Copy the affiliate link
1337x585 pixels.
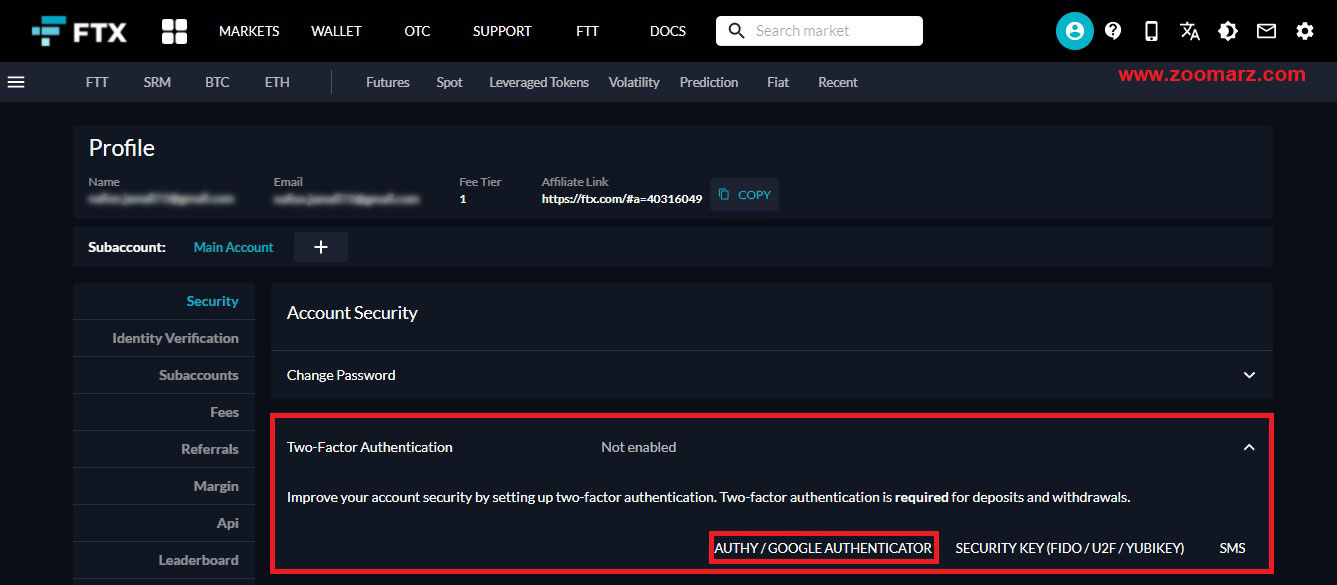pos(744,195)
